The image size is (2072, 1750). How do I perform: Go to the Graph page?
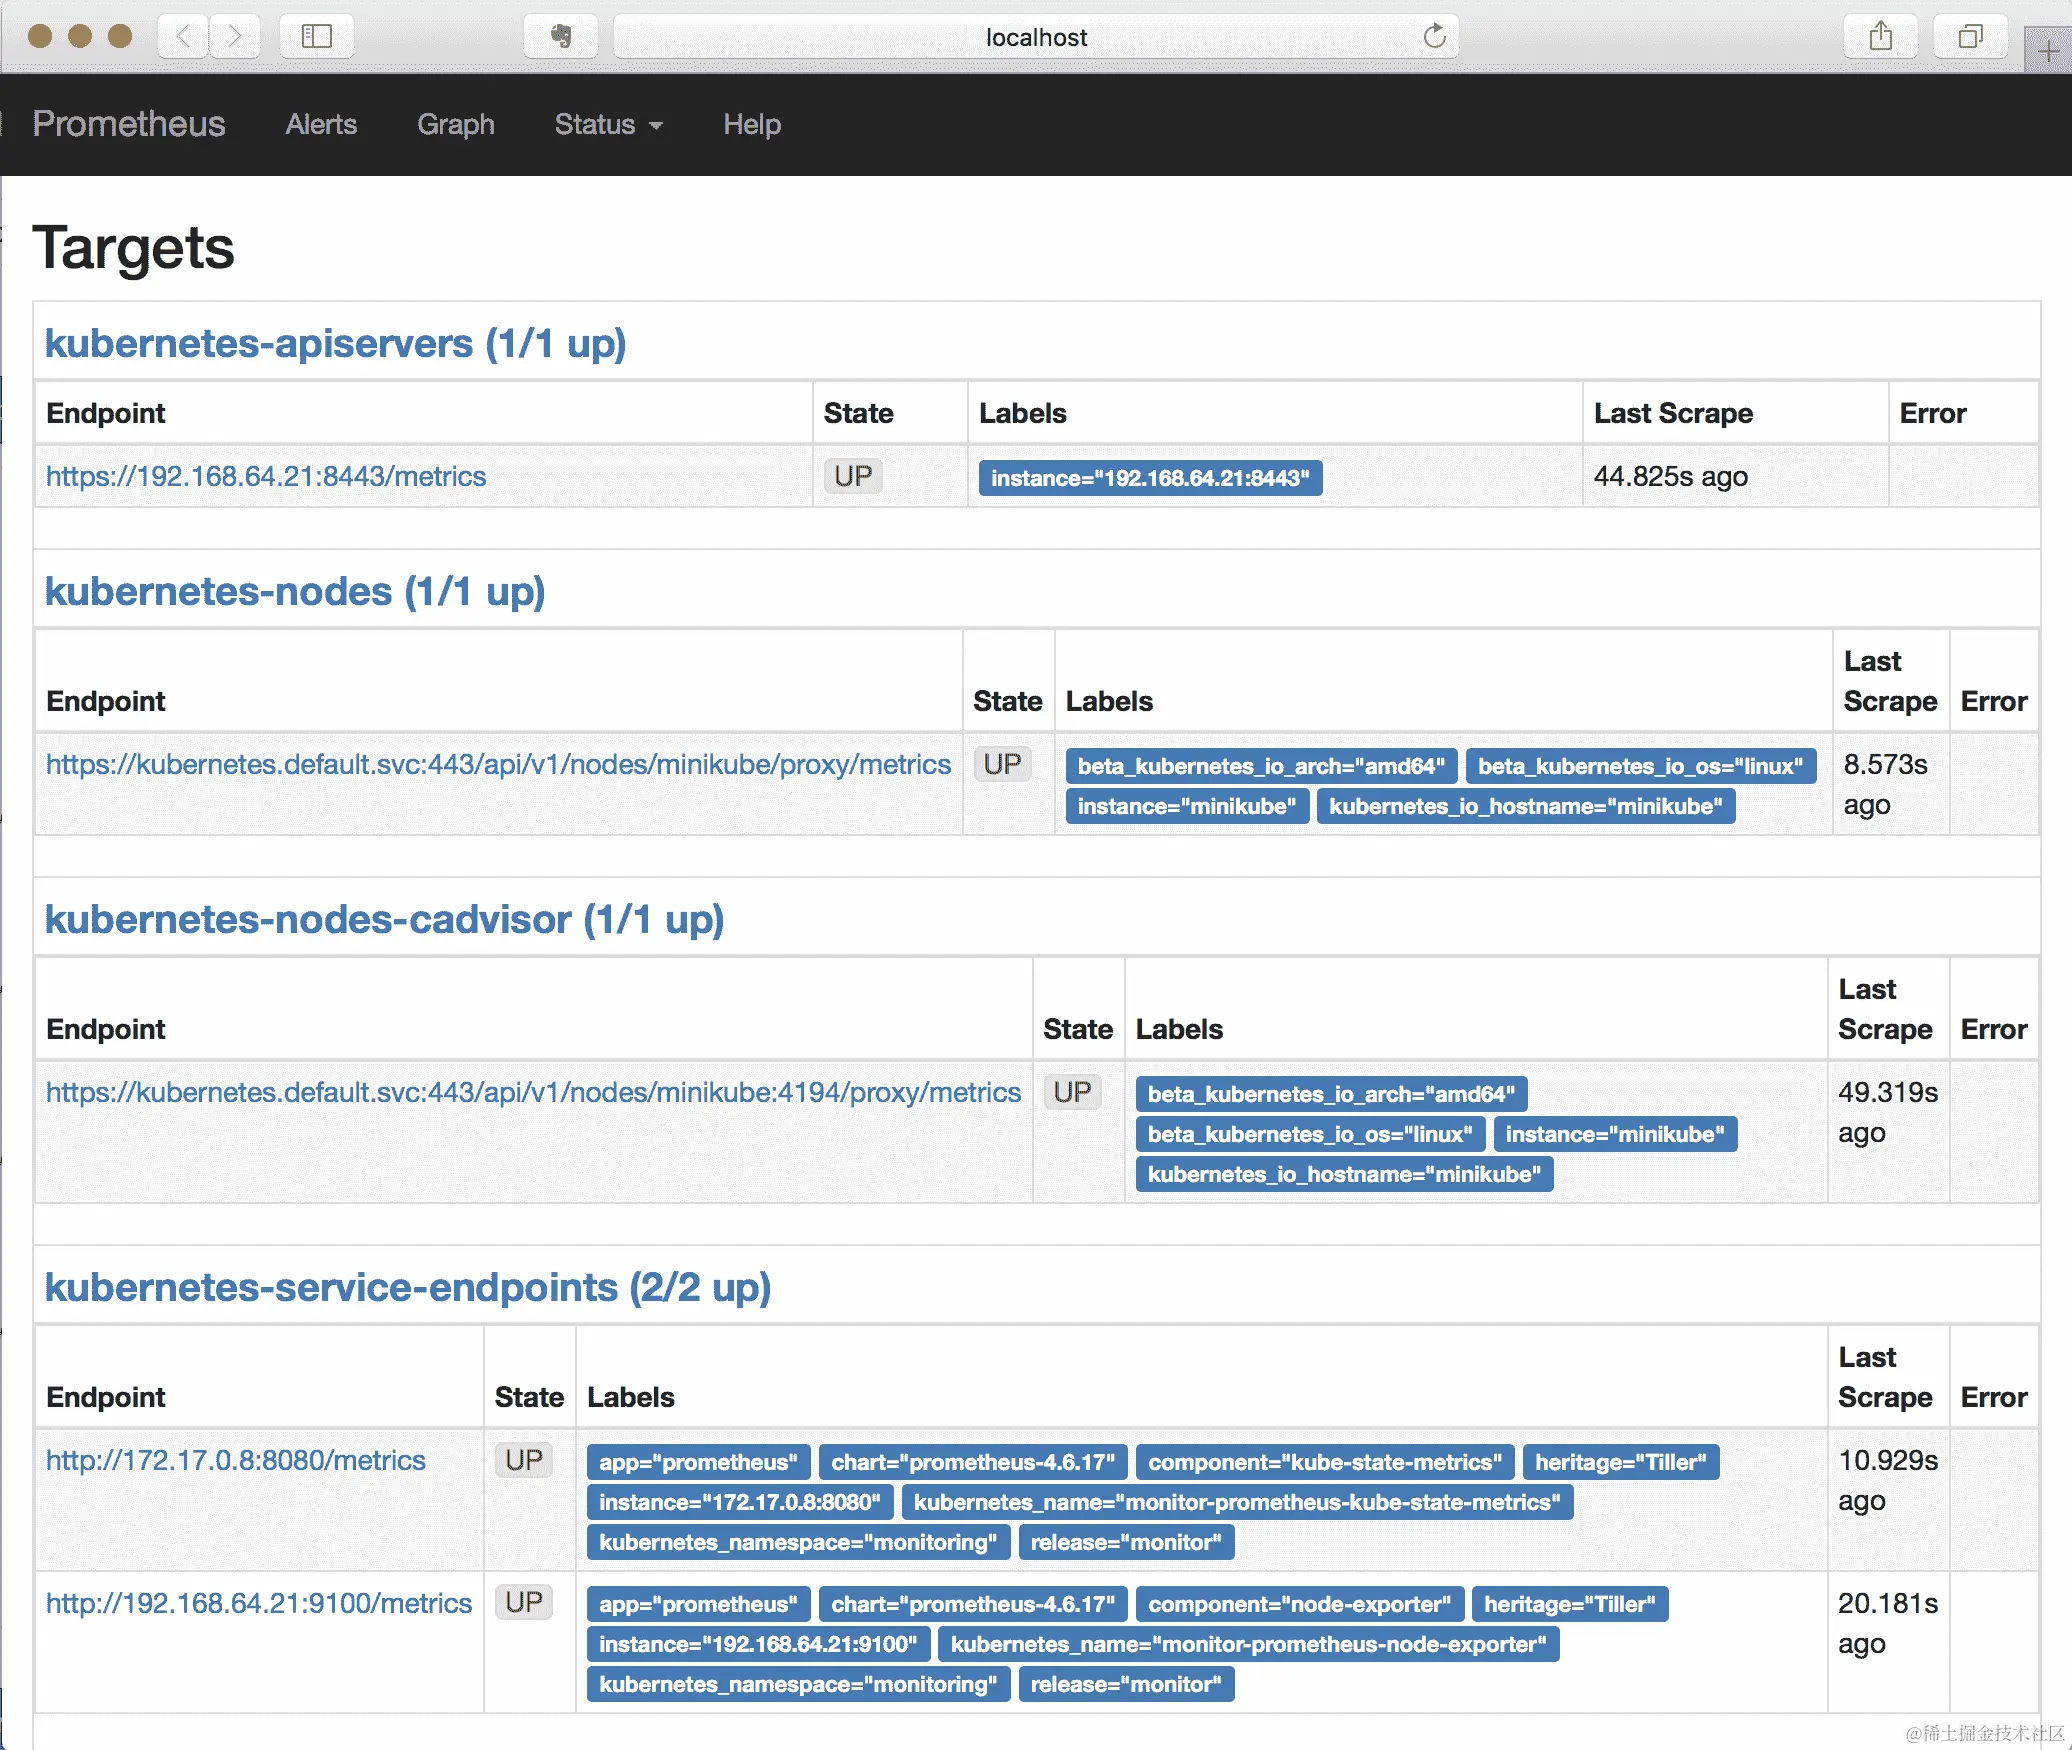click(x=455, y=124)
